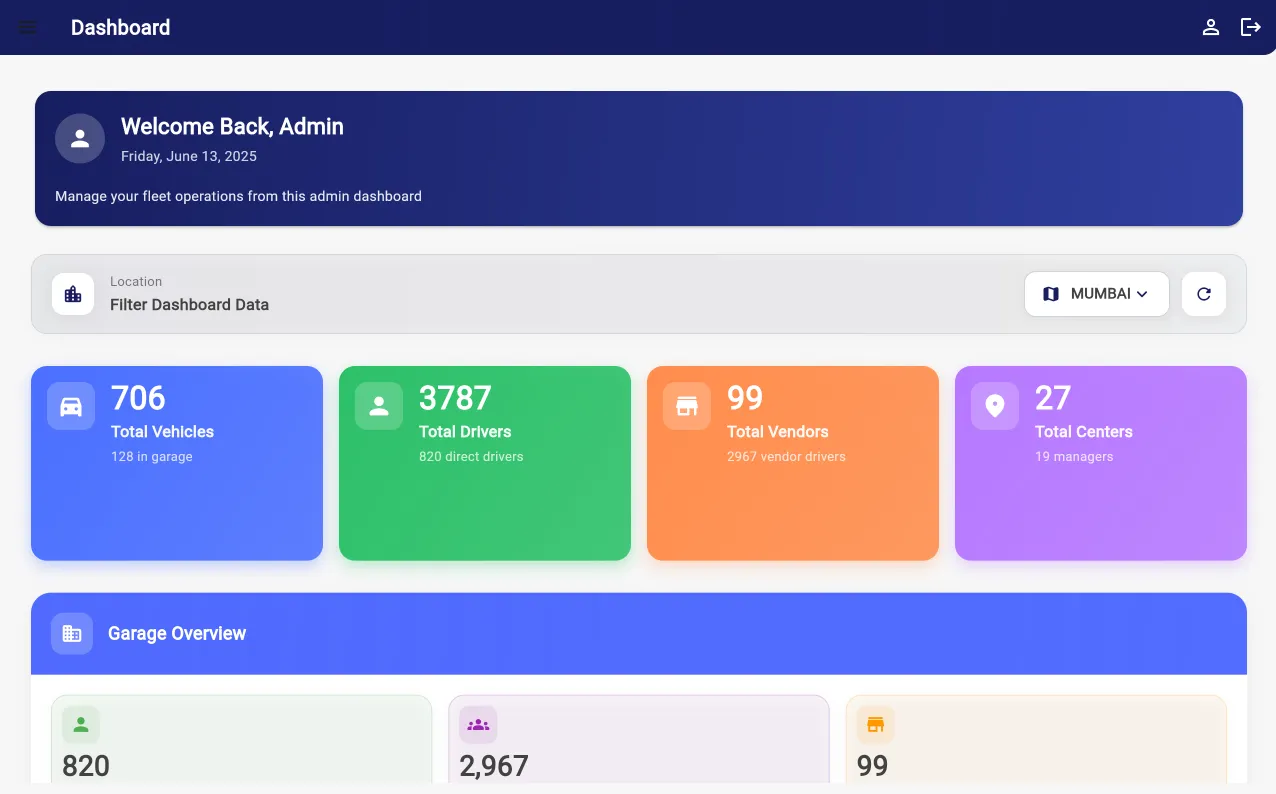This screenshot has width=1276, height=794.
Task: Click the refresh dashboard data button
Action: coord(1204,294)
